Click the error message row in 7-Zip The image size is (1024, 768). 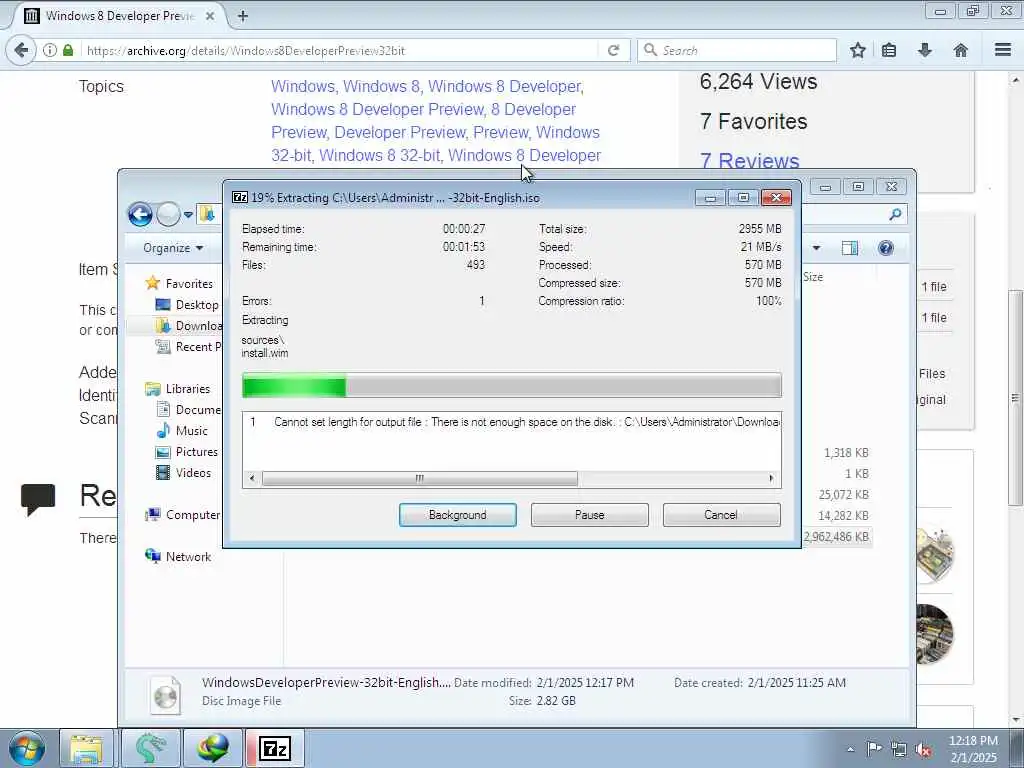[x=511, y=422]
